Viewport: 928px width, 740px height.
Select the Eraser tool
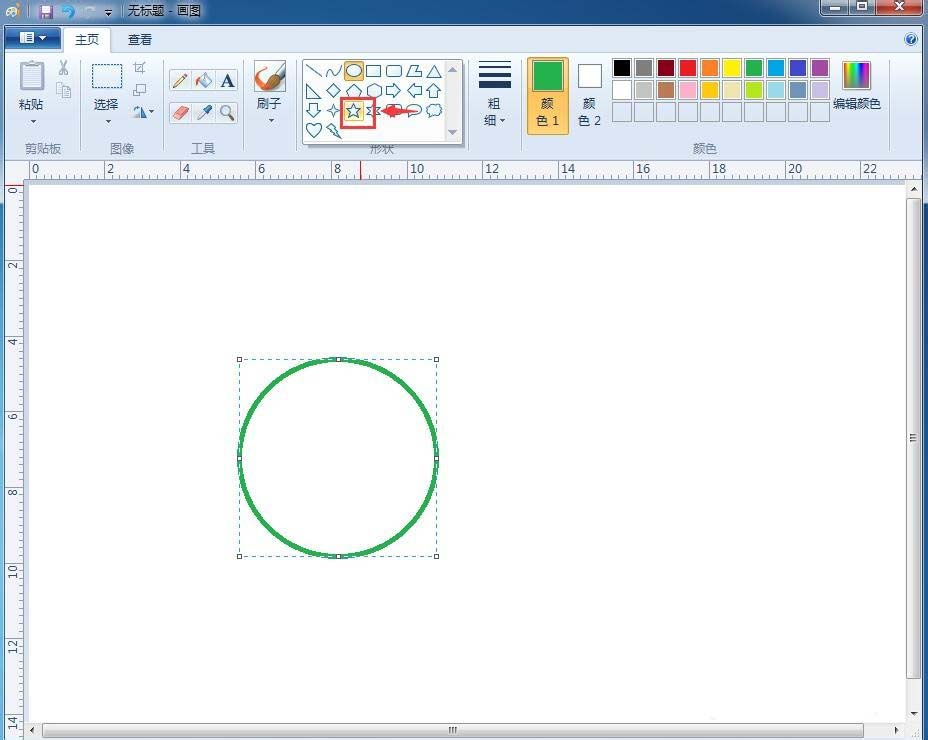180,112
